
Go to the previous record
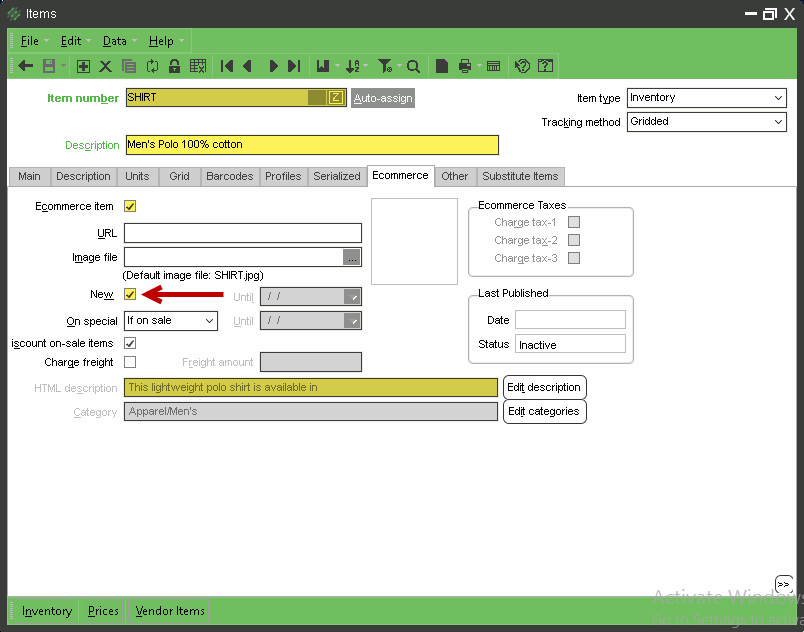tap(248, 66)
